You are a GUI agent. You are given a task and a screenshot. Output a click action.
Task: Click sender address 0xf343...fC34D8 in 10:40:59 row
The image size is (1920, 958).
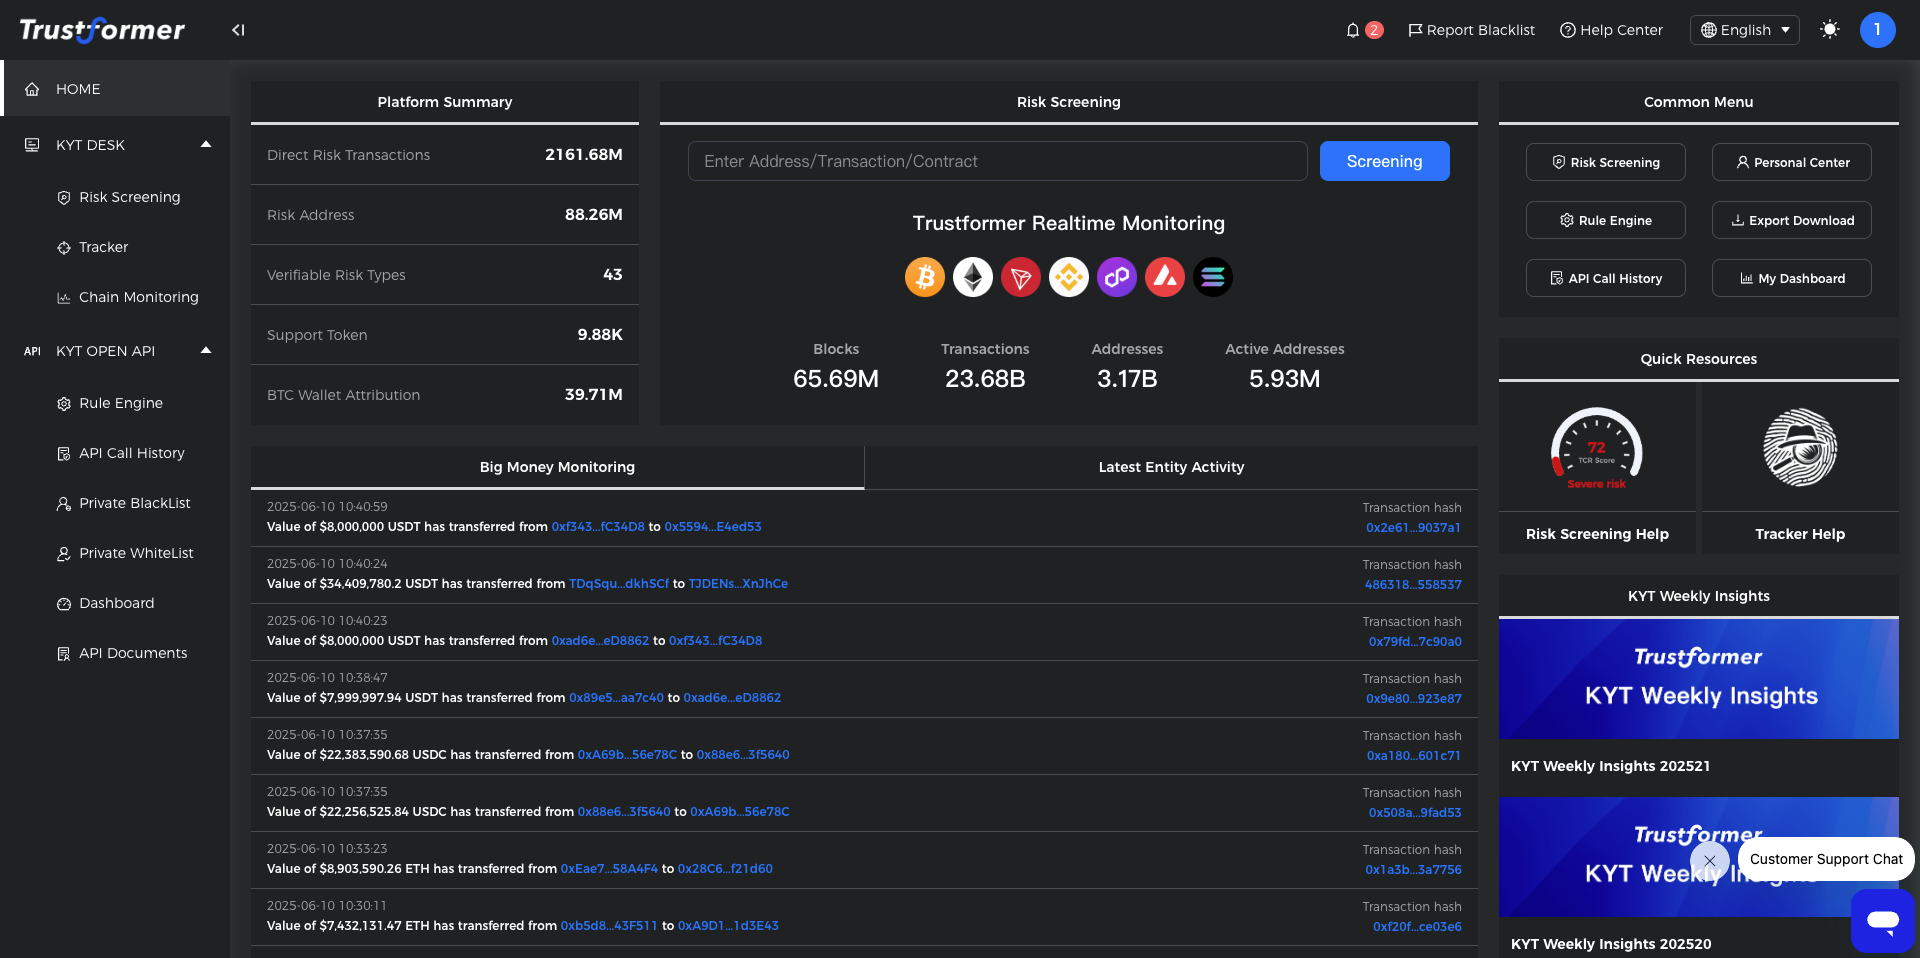point(598,527)
